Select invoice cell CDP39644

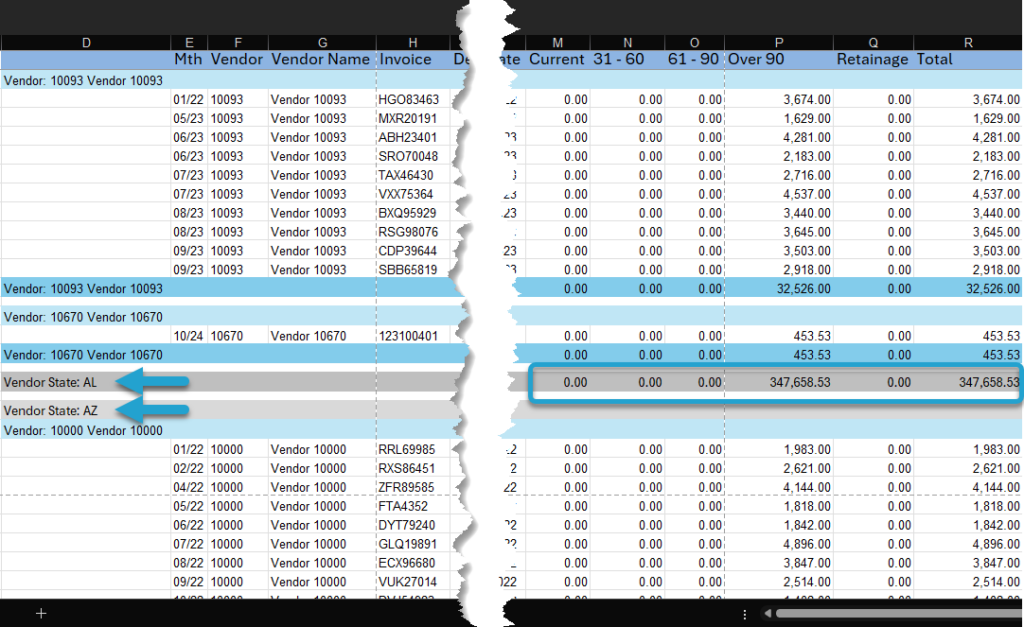click(x=413, y=251)
